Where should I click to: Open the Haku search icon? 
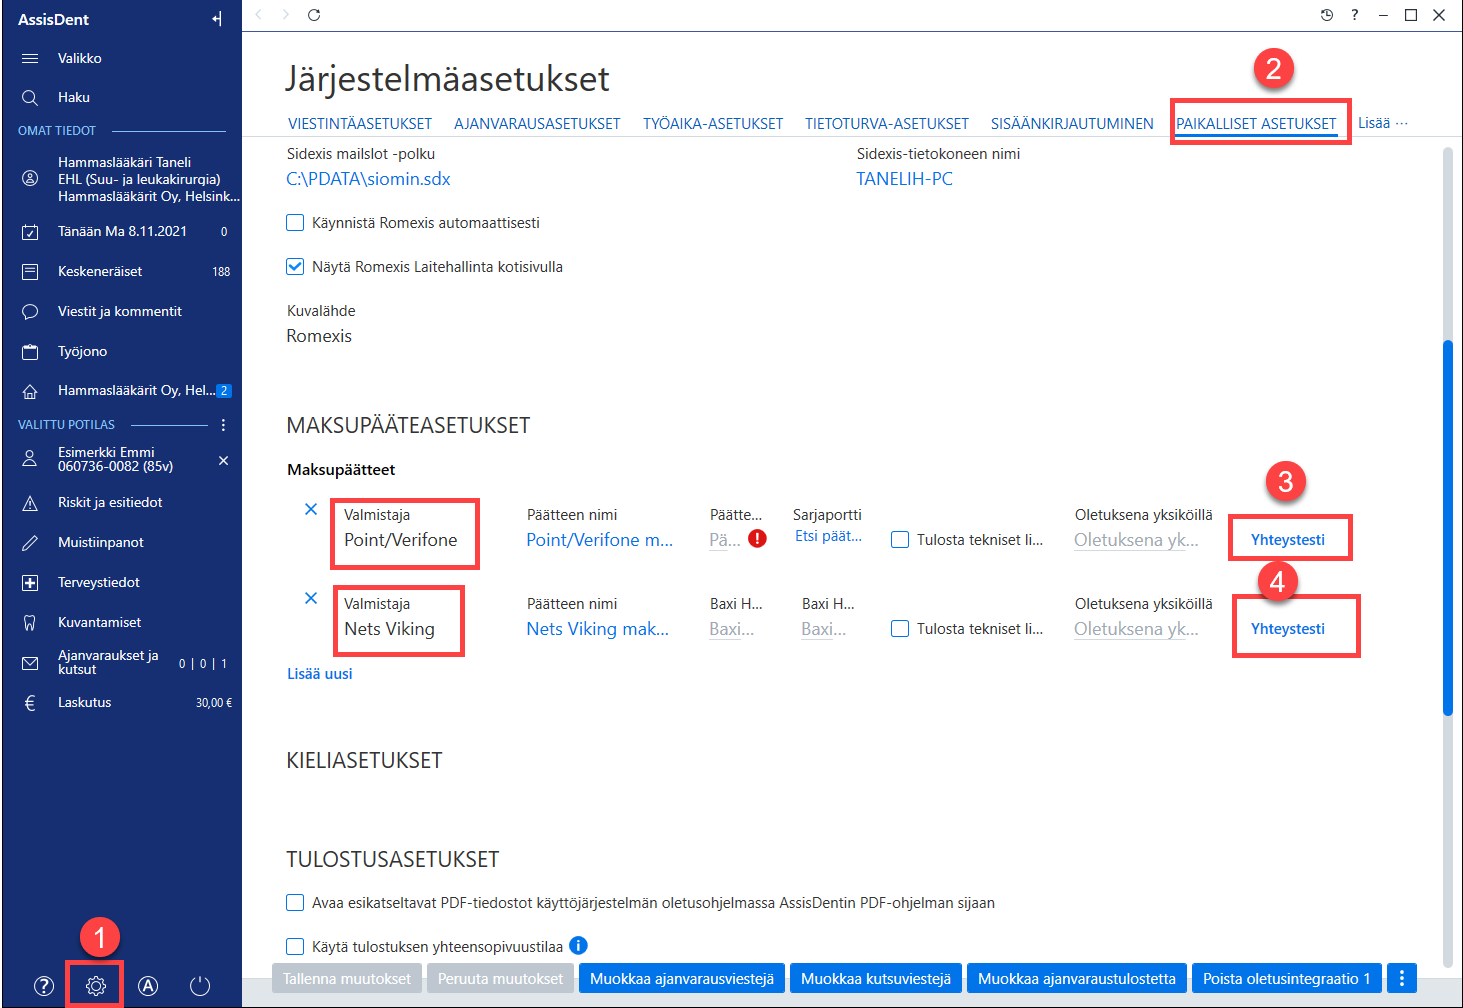click(30, 97)
